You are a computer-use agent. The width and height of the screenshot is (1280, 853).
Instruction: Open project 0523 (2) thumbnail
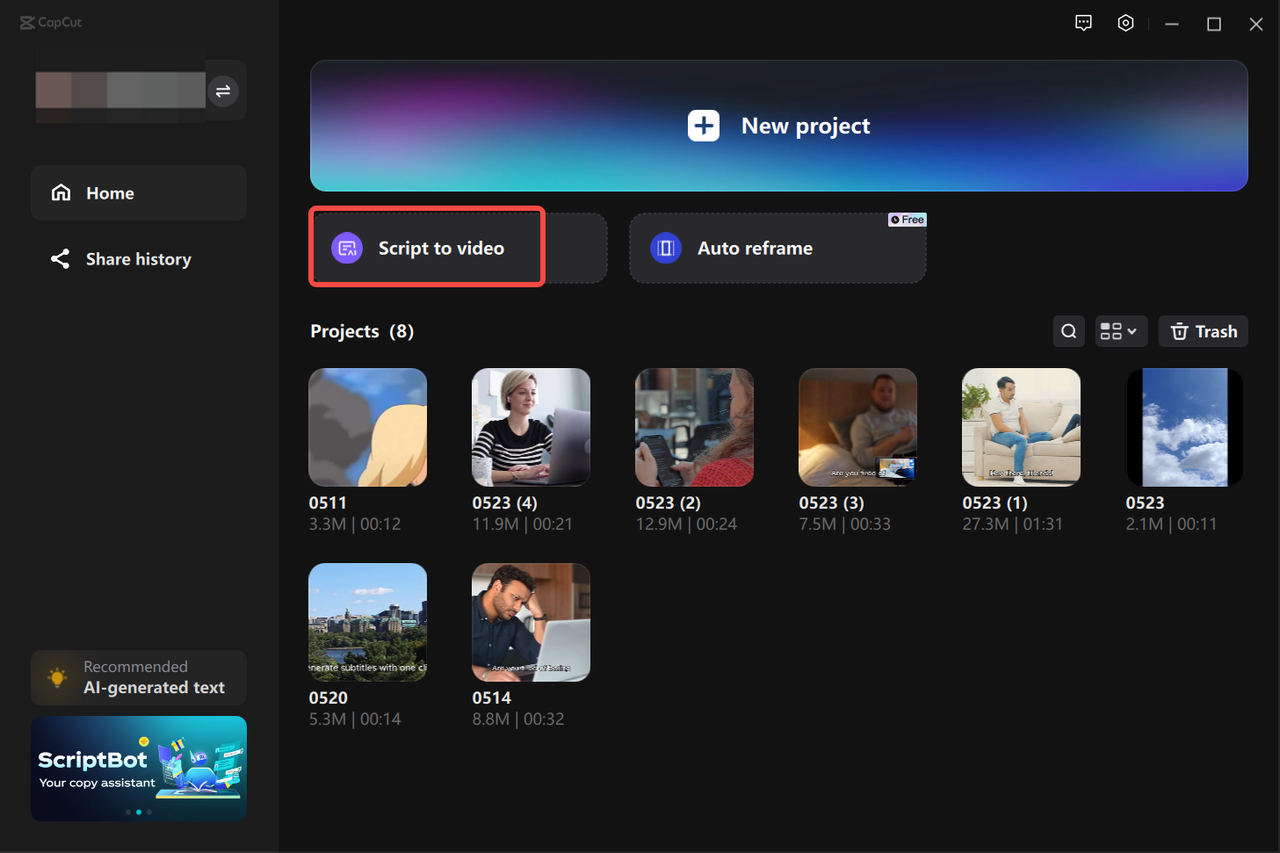(695, 427)
